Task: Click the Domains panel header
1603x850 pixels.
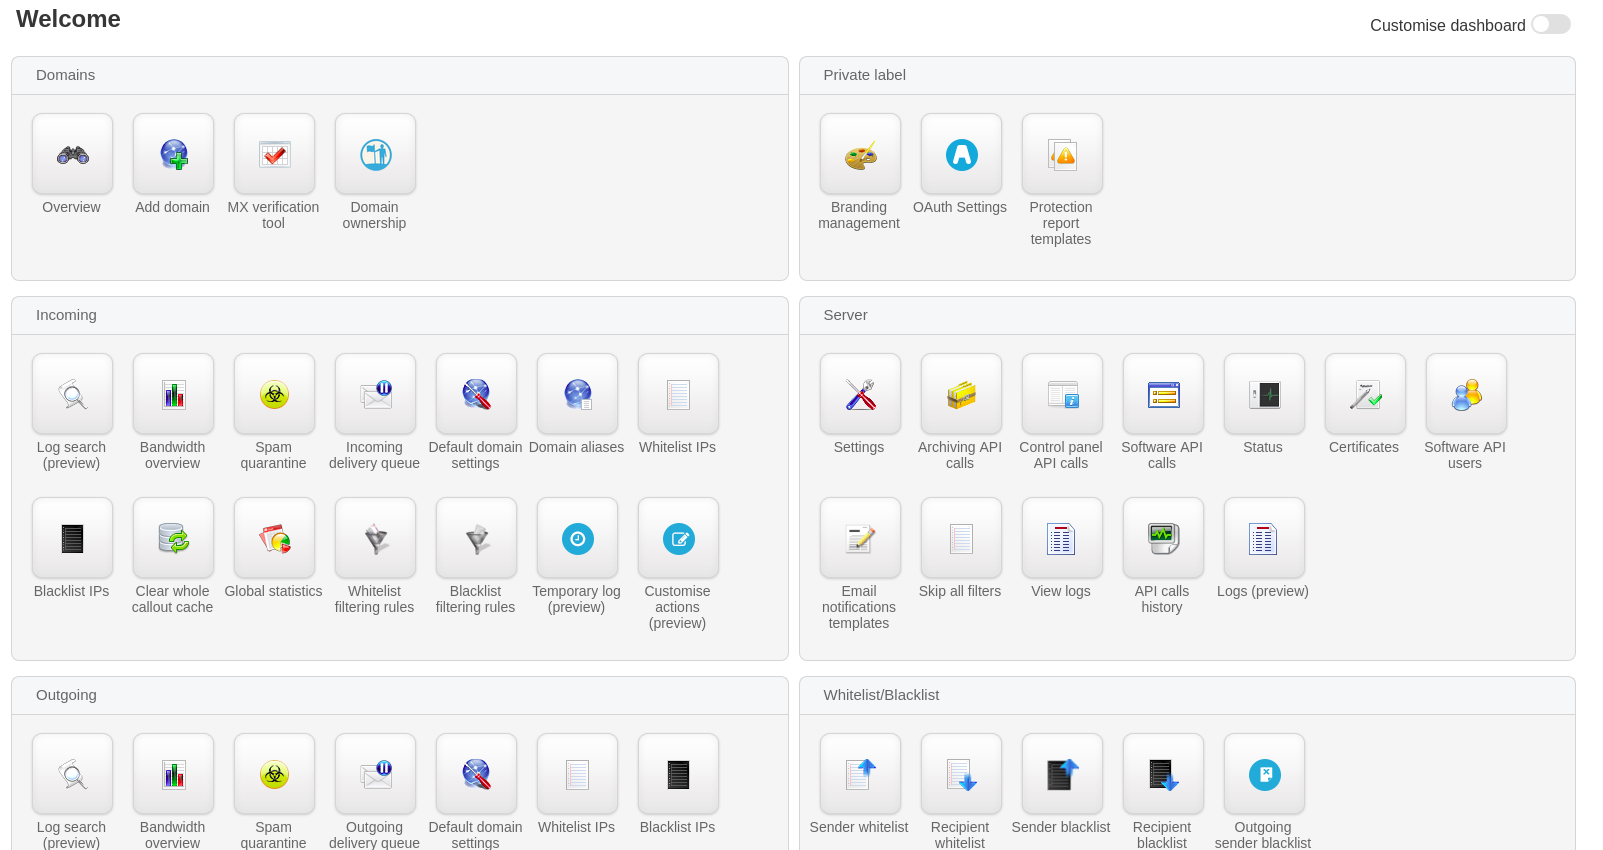Action: coord(400,75)
